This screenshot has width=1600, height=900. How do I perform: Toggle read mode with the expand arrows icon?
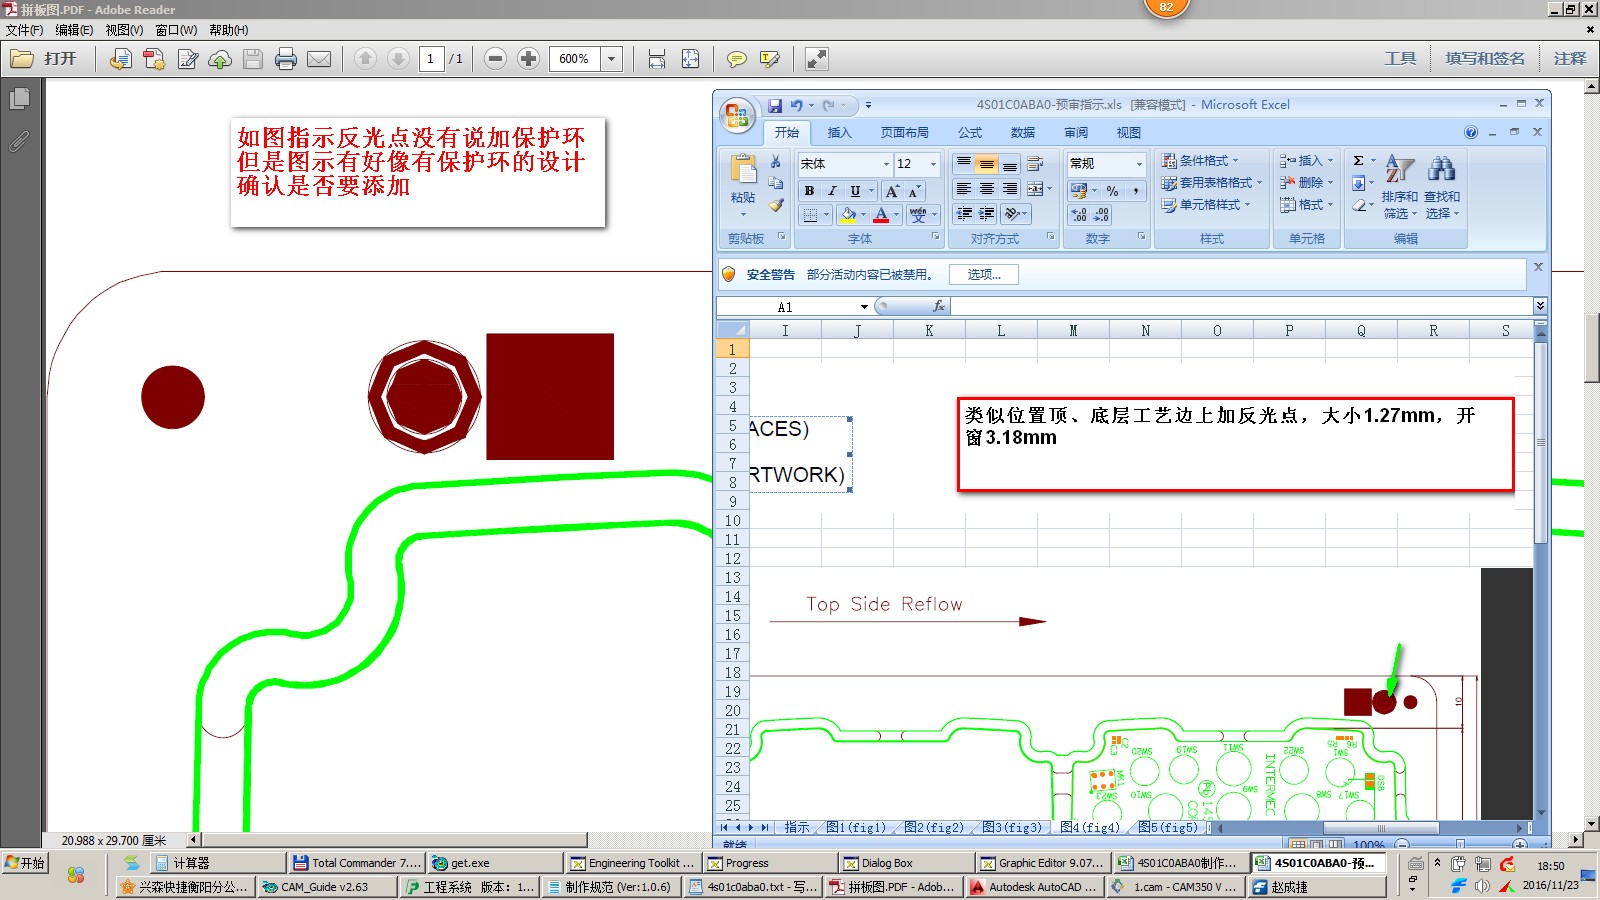(x=816, y=59)
